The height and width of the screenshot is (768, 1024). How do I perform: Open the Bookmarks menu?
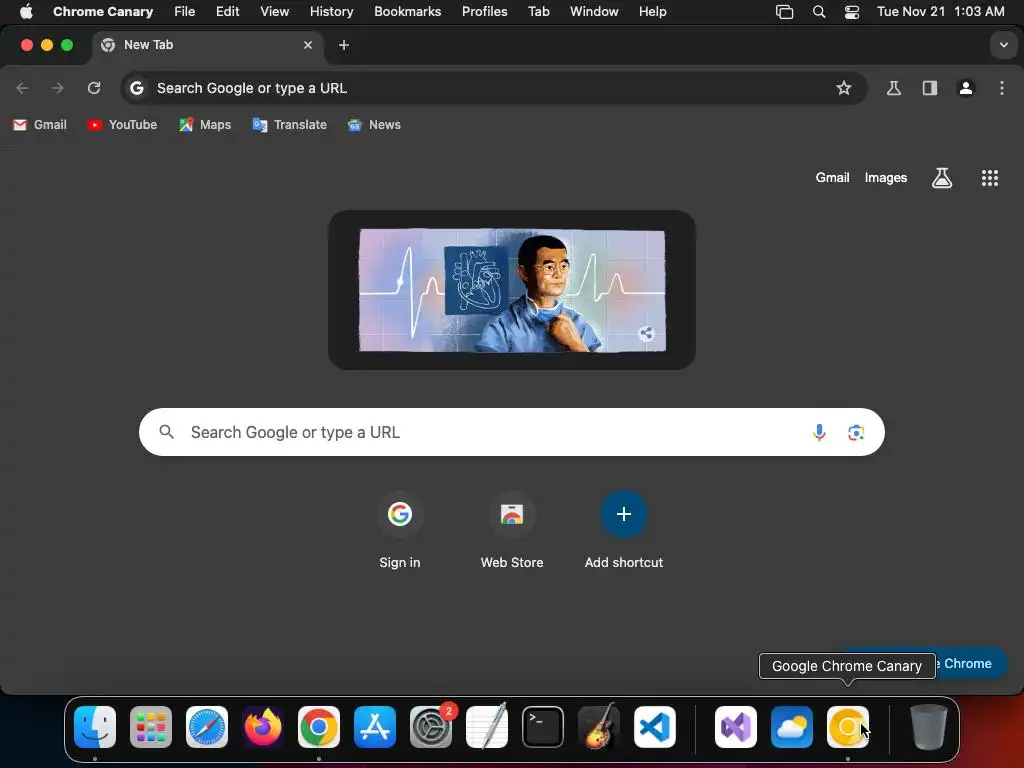[408, 12]
